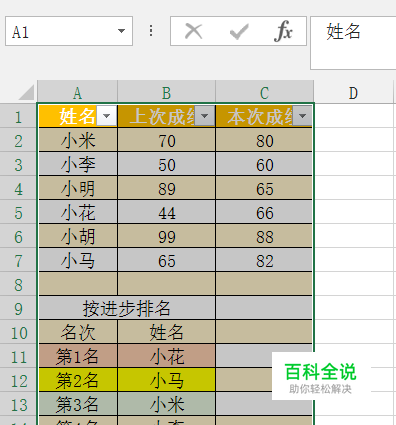
Task: Click the 第2名 cell
Action: pos(78,381)
